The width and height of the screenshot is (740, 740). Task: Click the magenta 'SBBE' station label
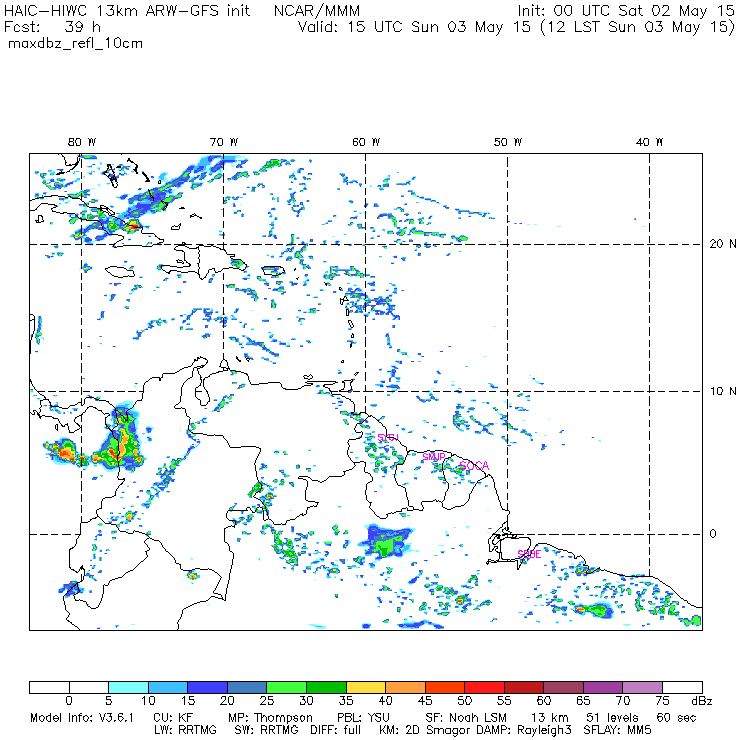coord(529,555)
